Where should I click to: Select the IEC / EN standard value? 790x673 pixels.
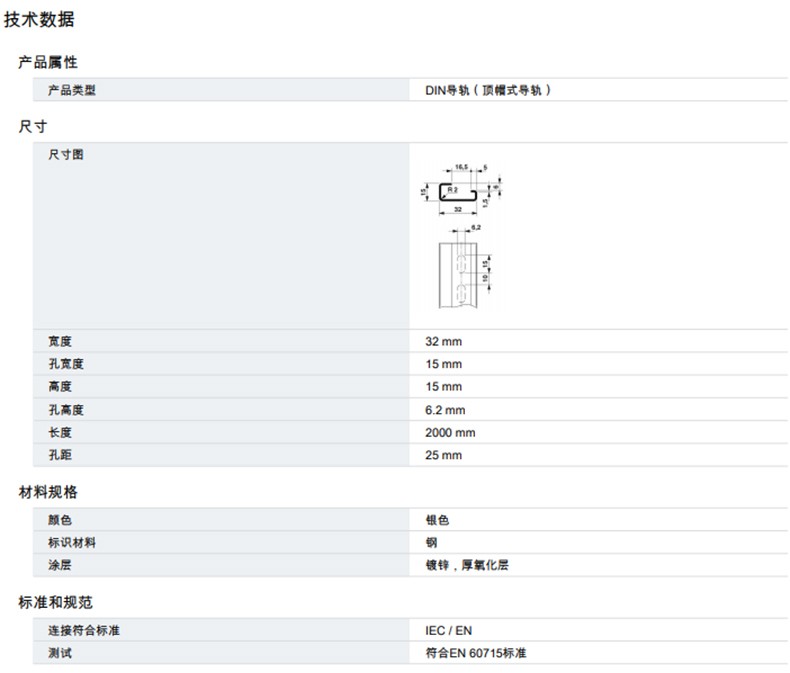coord(447,630)
